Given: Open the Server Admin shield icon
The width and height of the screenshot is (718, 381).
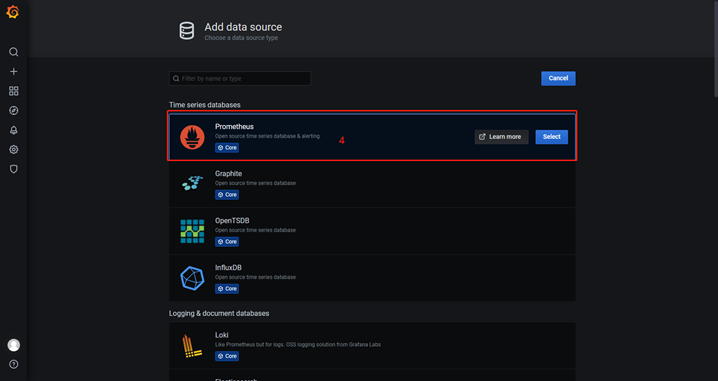Looking at the screenshot, I should tap(14, 169).
